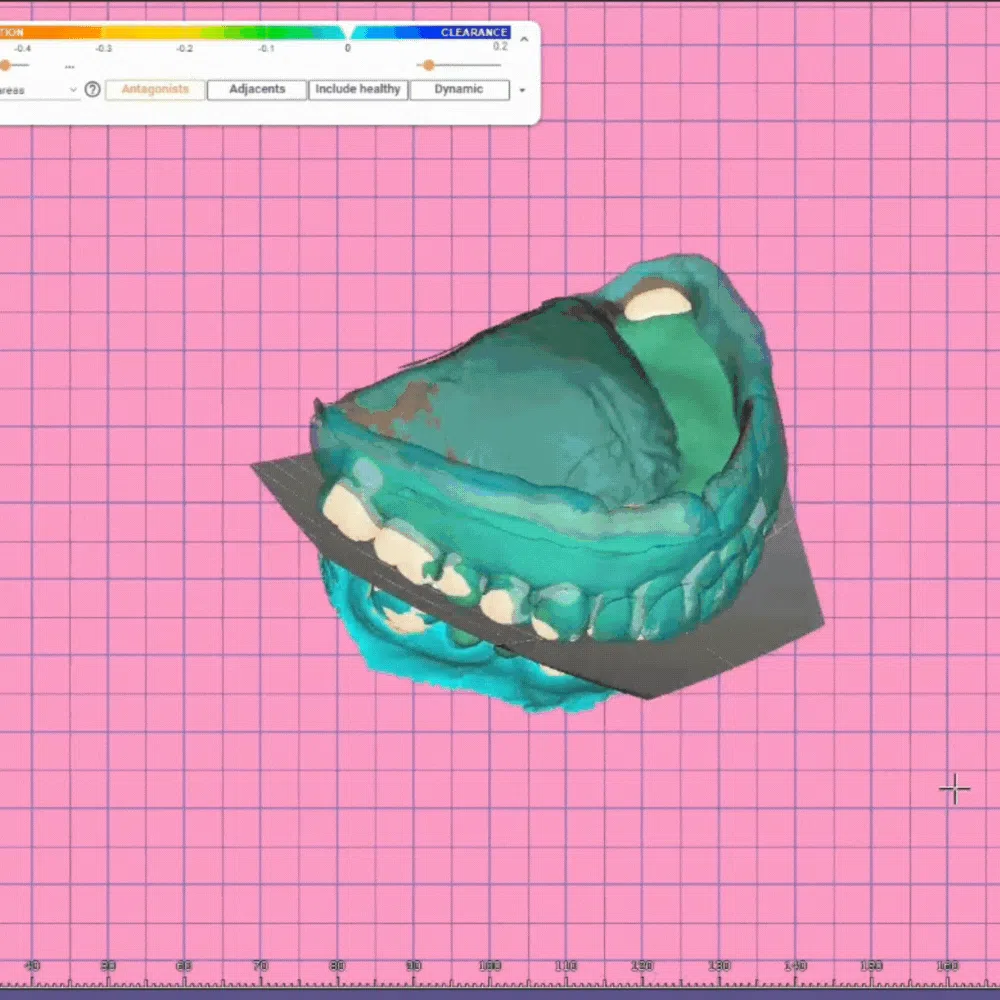
Task: Click the zero marker notch on color scale
Action: (x=347, y=33)
